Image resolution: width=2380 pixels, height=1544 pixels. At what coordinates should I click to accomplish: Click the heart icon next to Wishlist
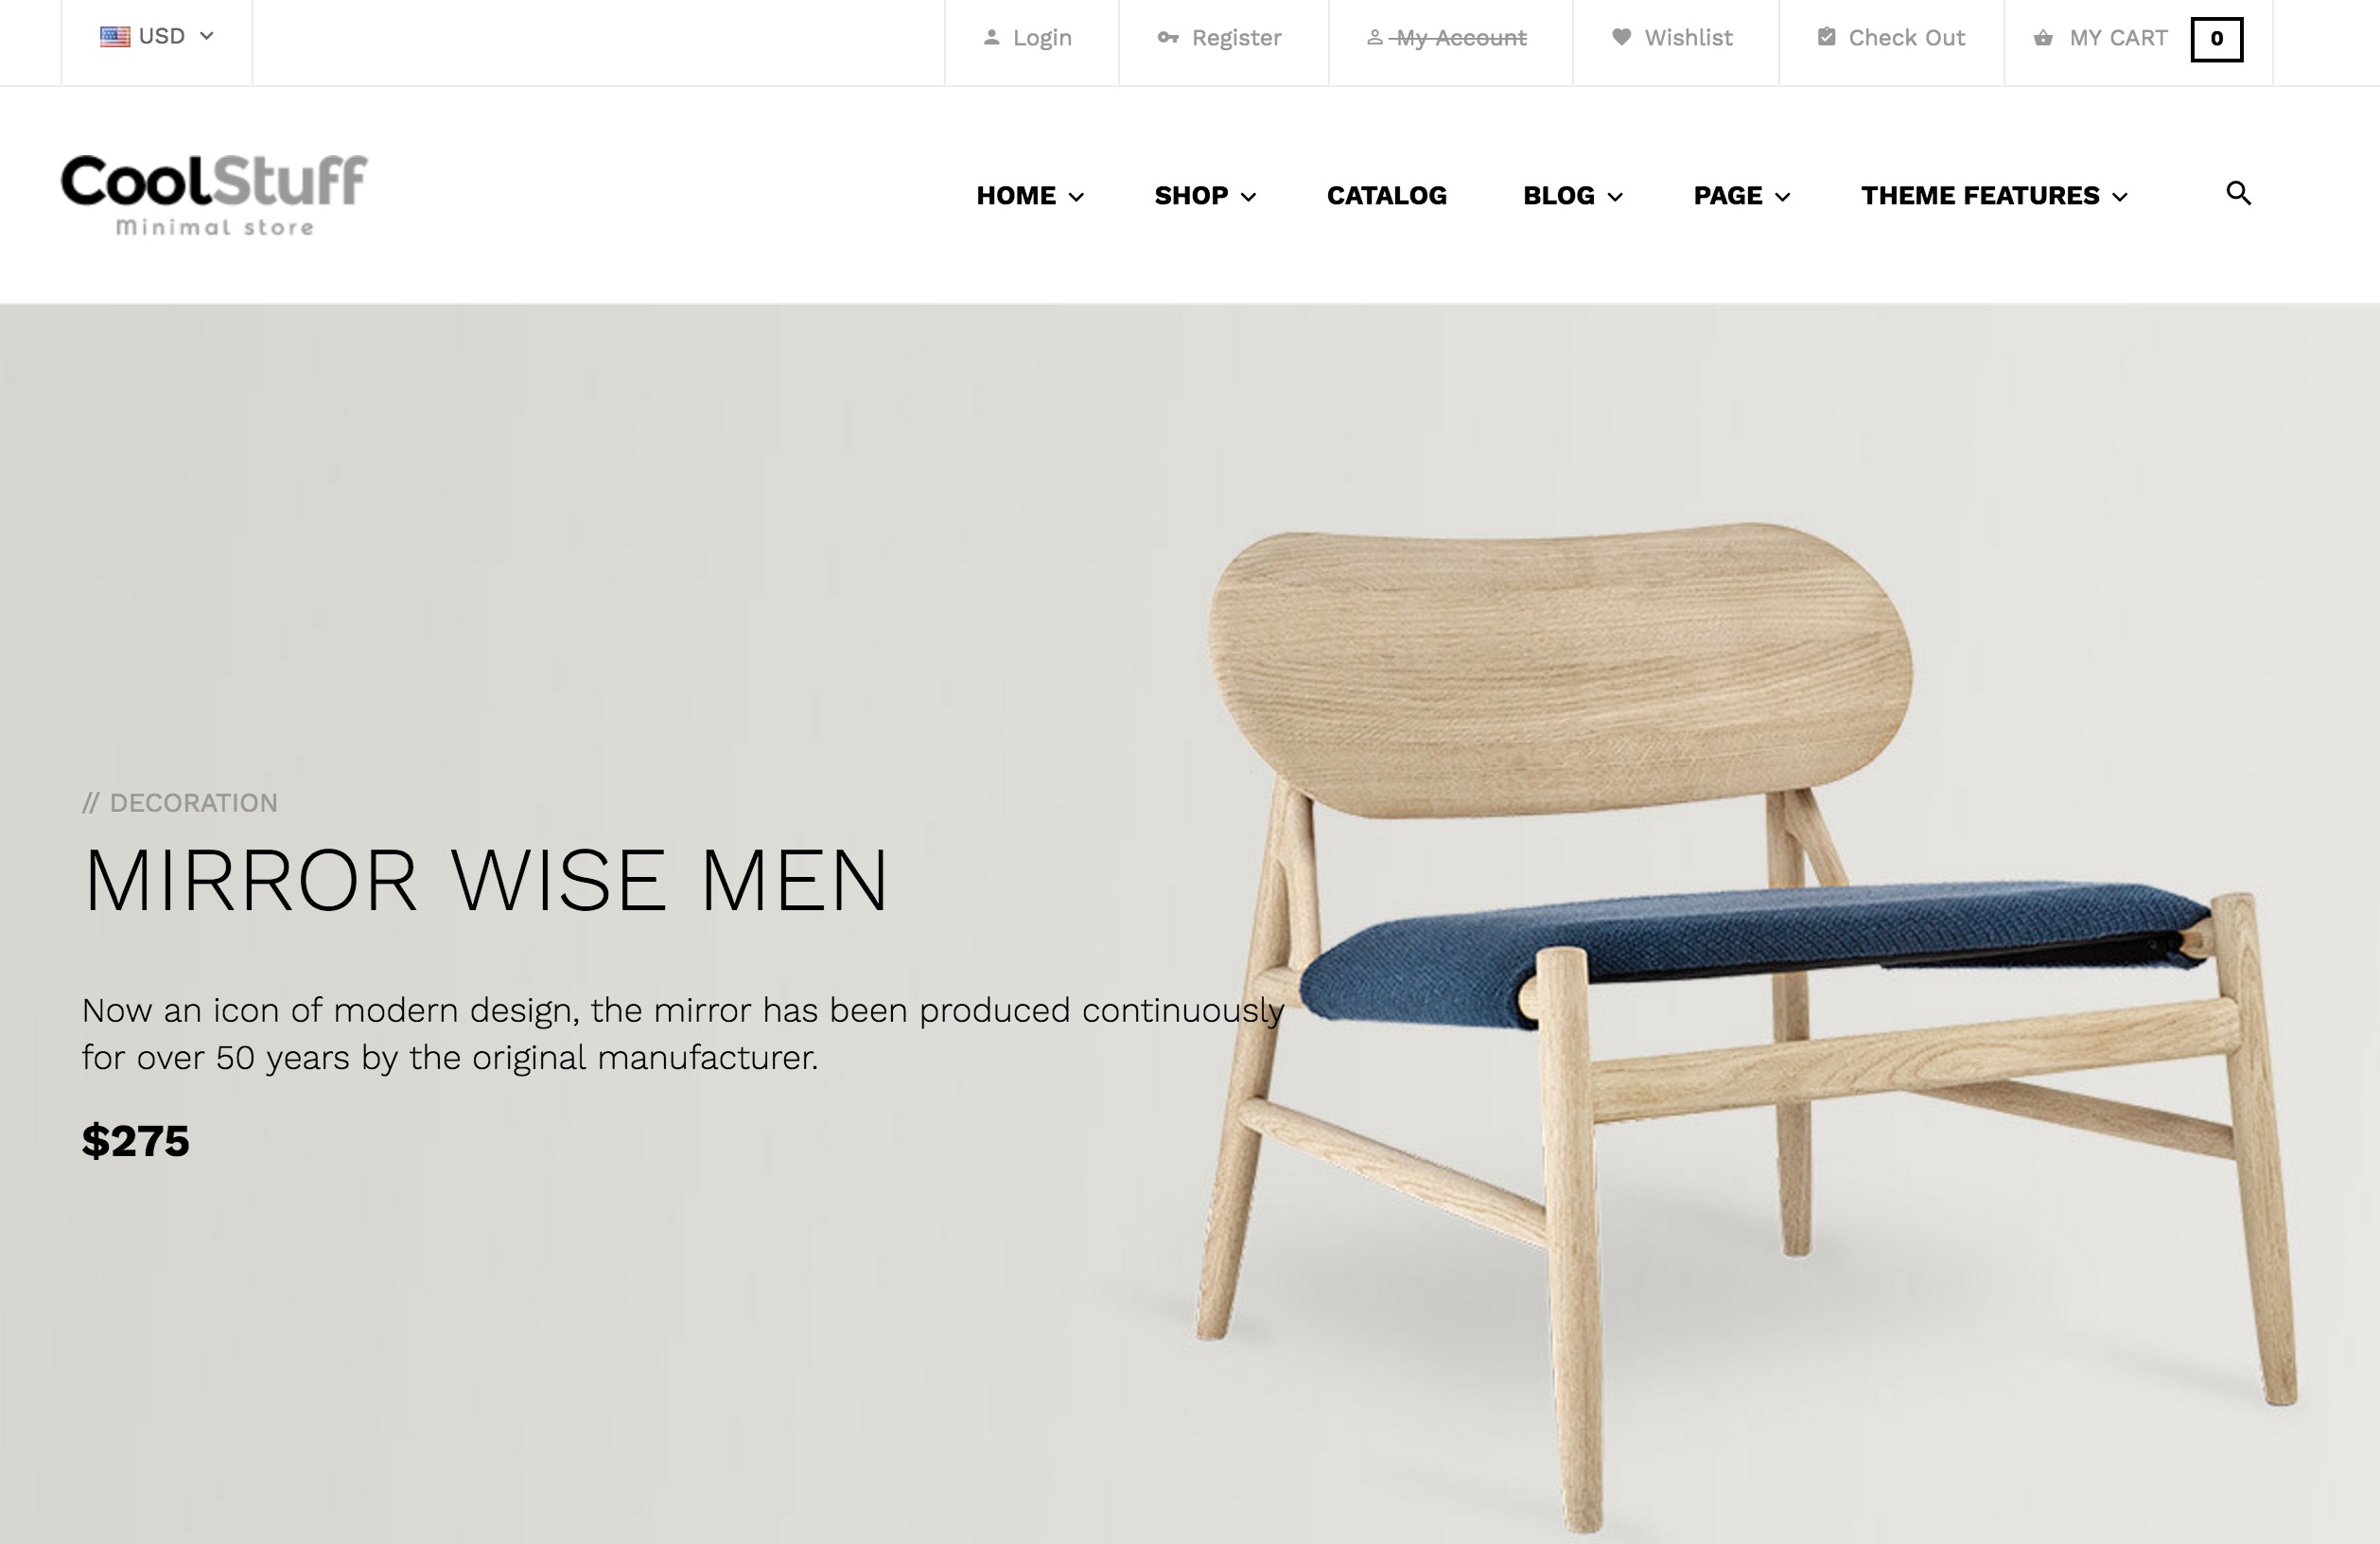(x=1621, y=37)
